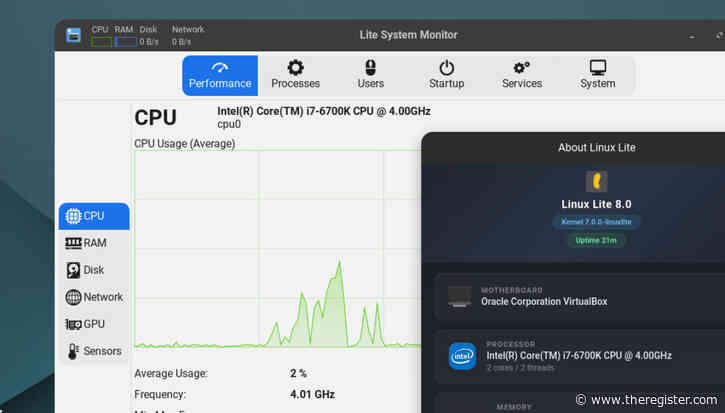Image resolution: width=725 pixels, height=413 pixels.
Task: Click the Uptime 21m badge
Action: coord(596,240)
